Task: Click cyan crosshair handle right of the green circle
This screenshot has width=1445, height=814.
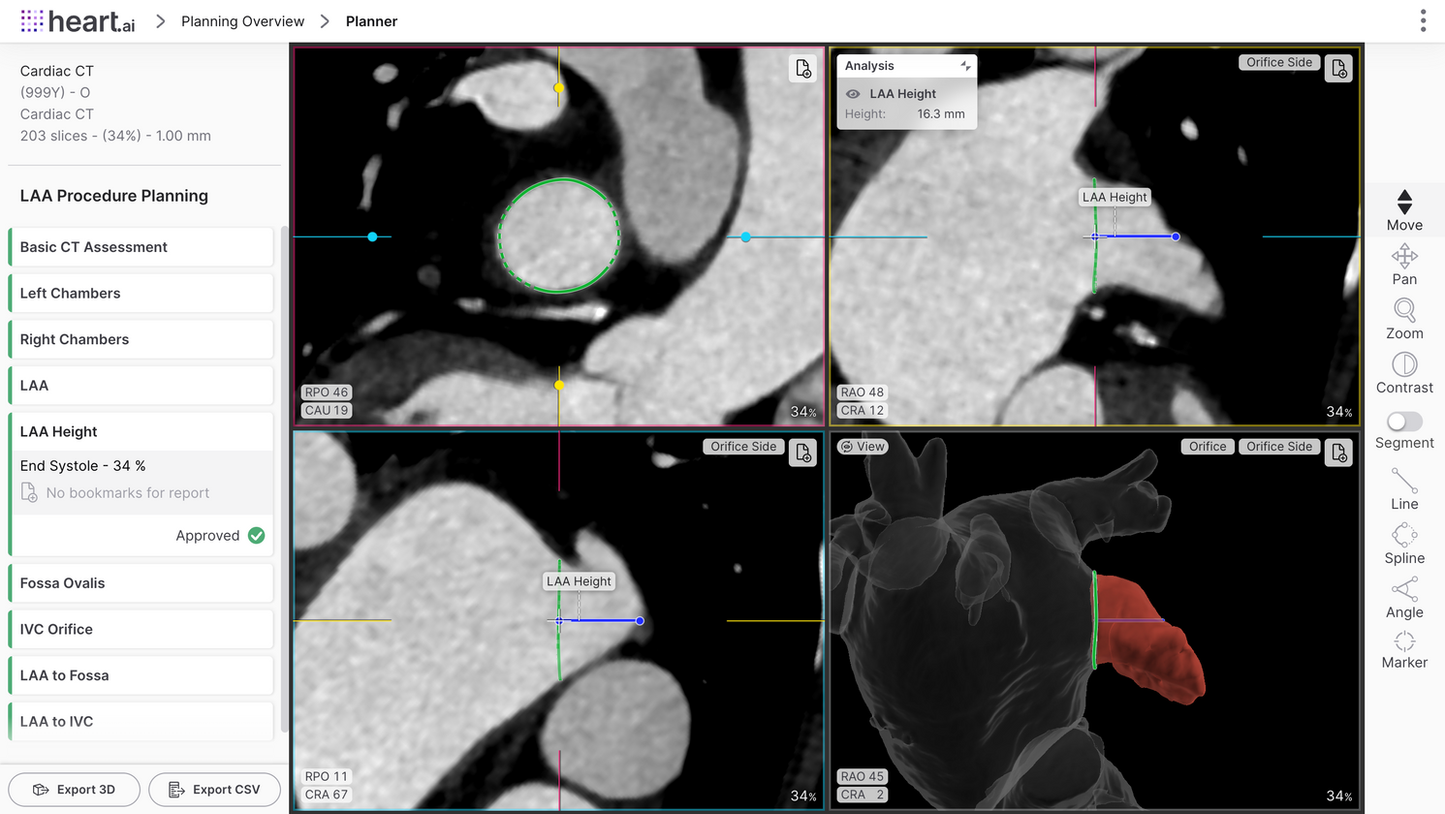Action: [745, 237]
